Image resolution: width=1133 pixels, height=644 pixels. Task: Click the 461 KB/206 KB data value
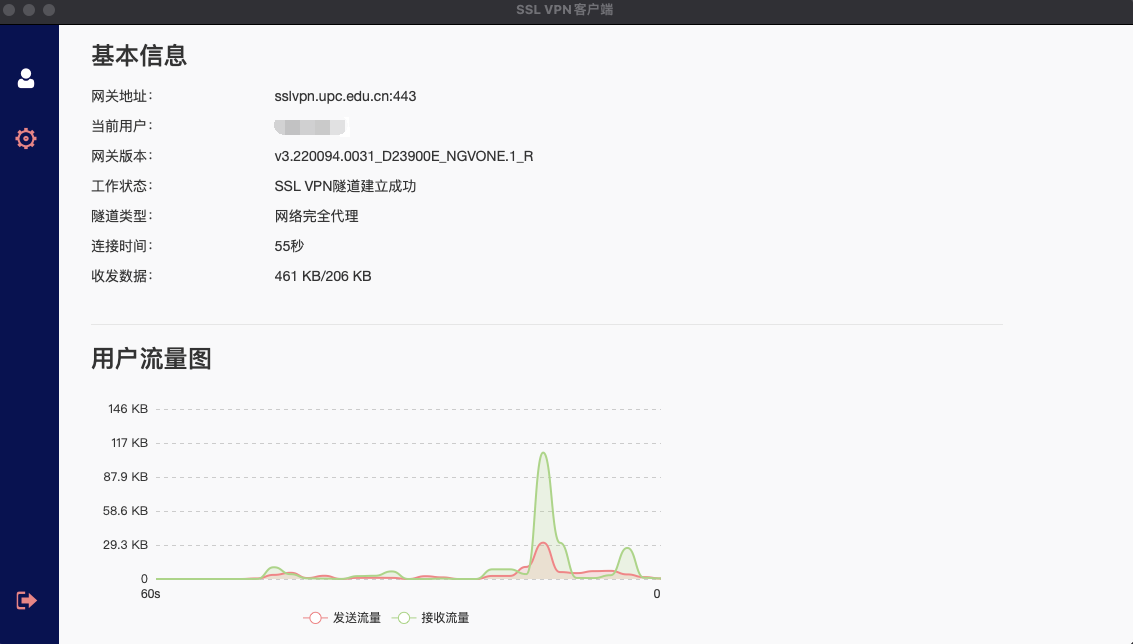point(322,276)
